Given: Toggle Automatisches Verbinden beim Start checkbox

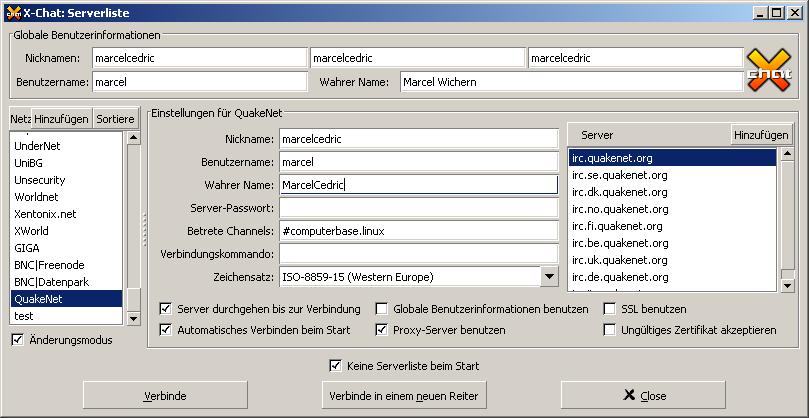Looking at the screenshot, I should tap(166, 330).
